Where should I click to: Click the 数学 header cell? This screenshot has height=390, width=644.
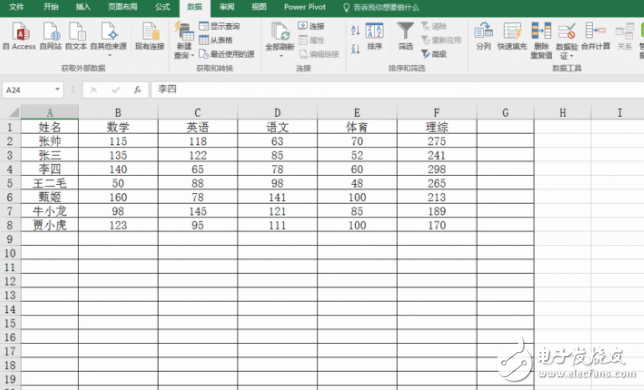coord(118,127)
